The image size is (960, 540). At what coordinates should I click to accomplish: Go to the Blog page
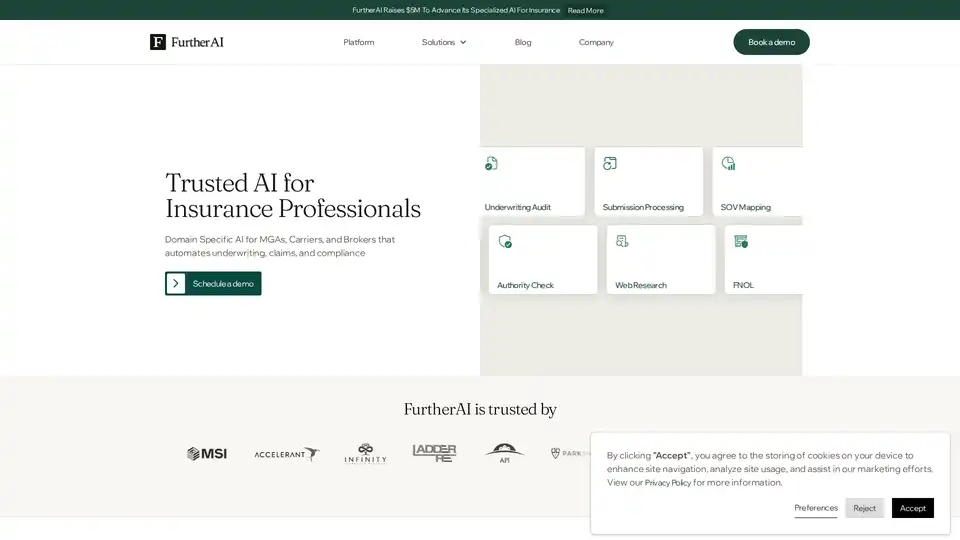coord(523,42)
